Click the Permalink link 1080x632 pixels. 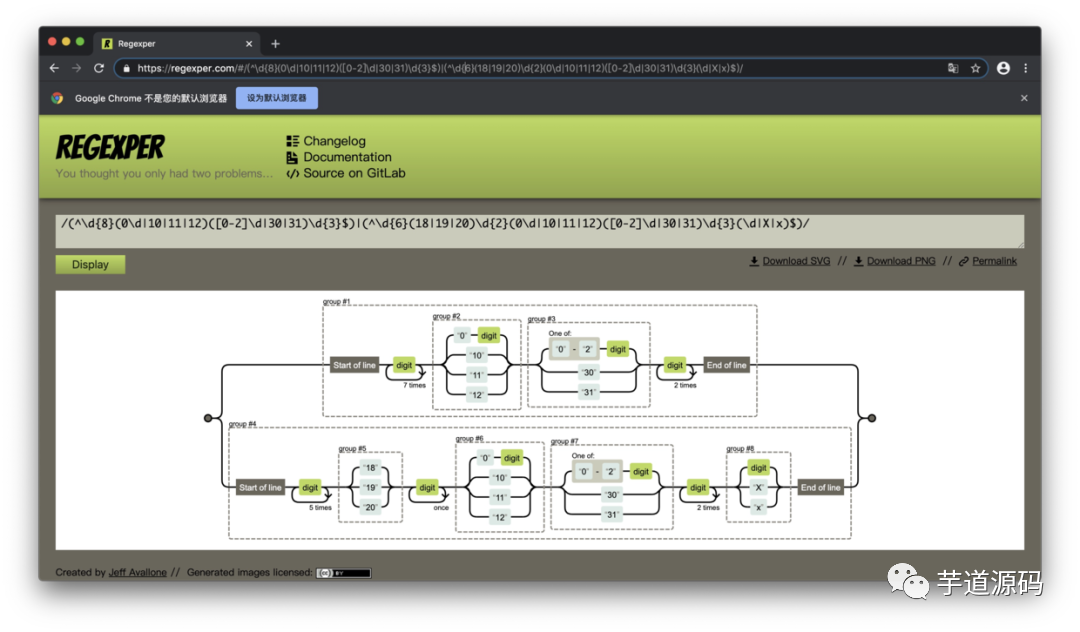(x=994, y=261)
